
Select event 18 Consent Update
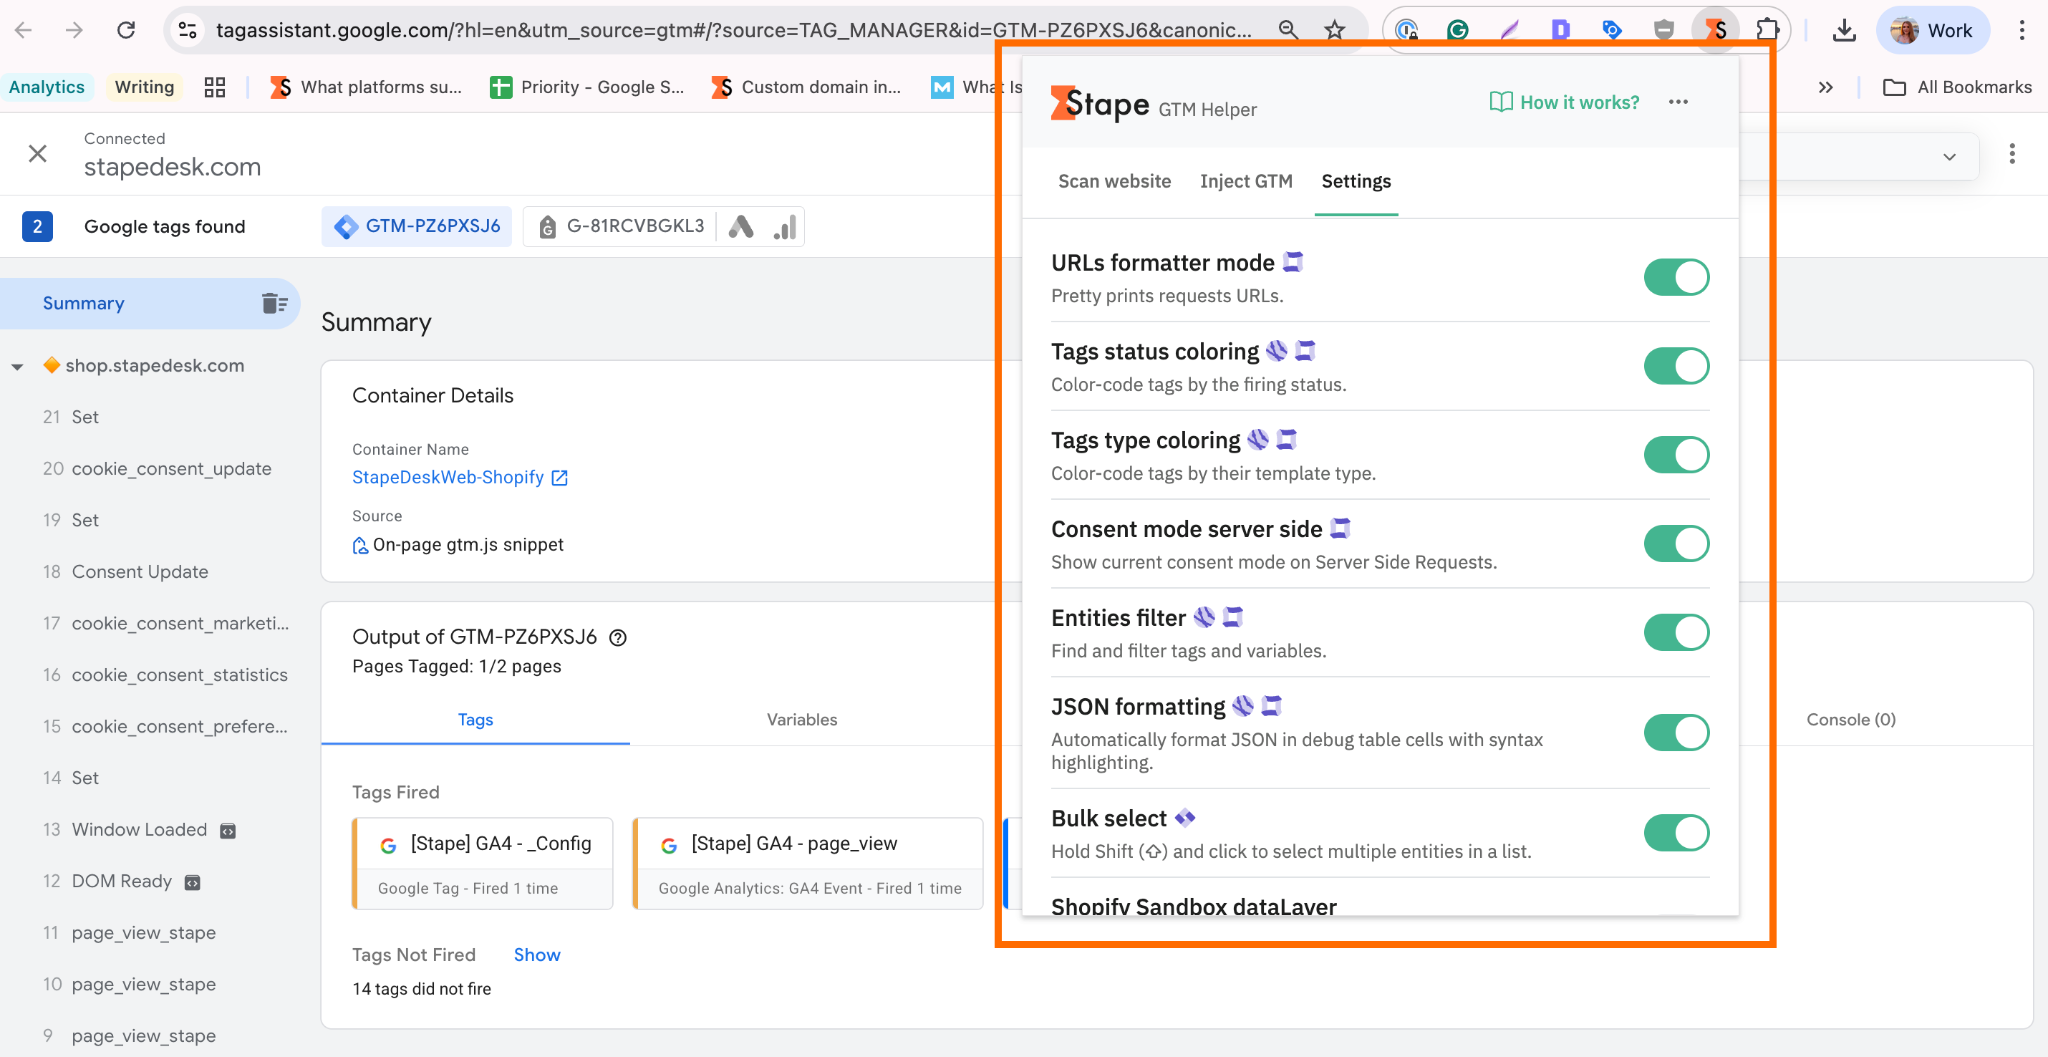tap(126, 572)
